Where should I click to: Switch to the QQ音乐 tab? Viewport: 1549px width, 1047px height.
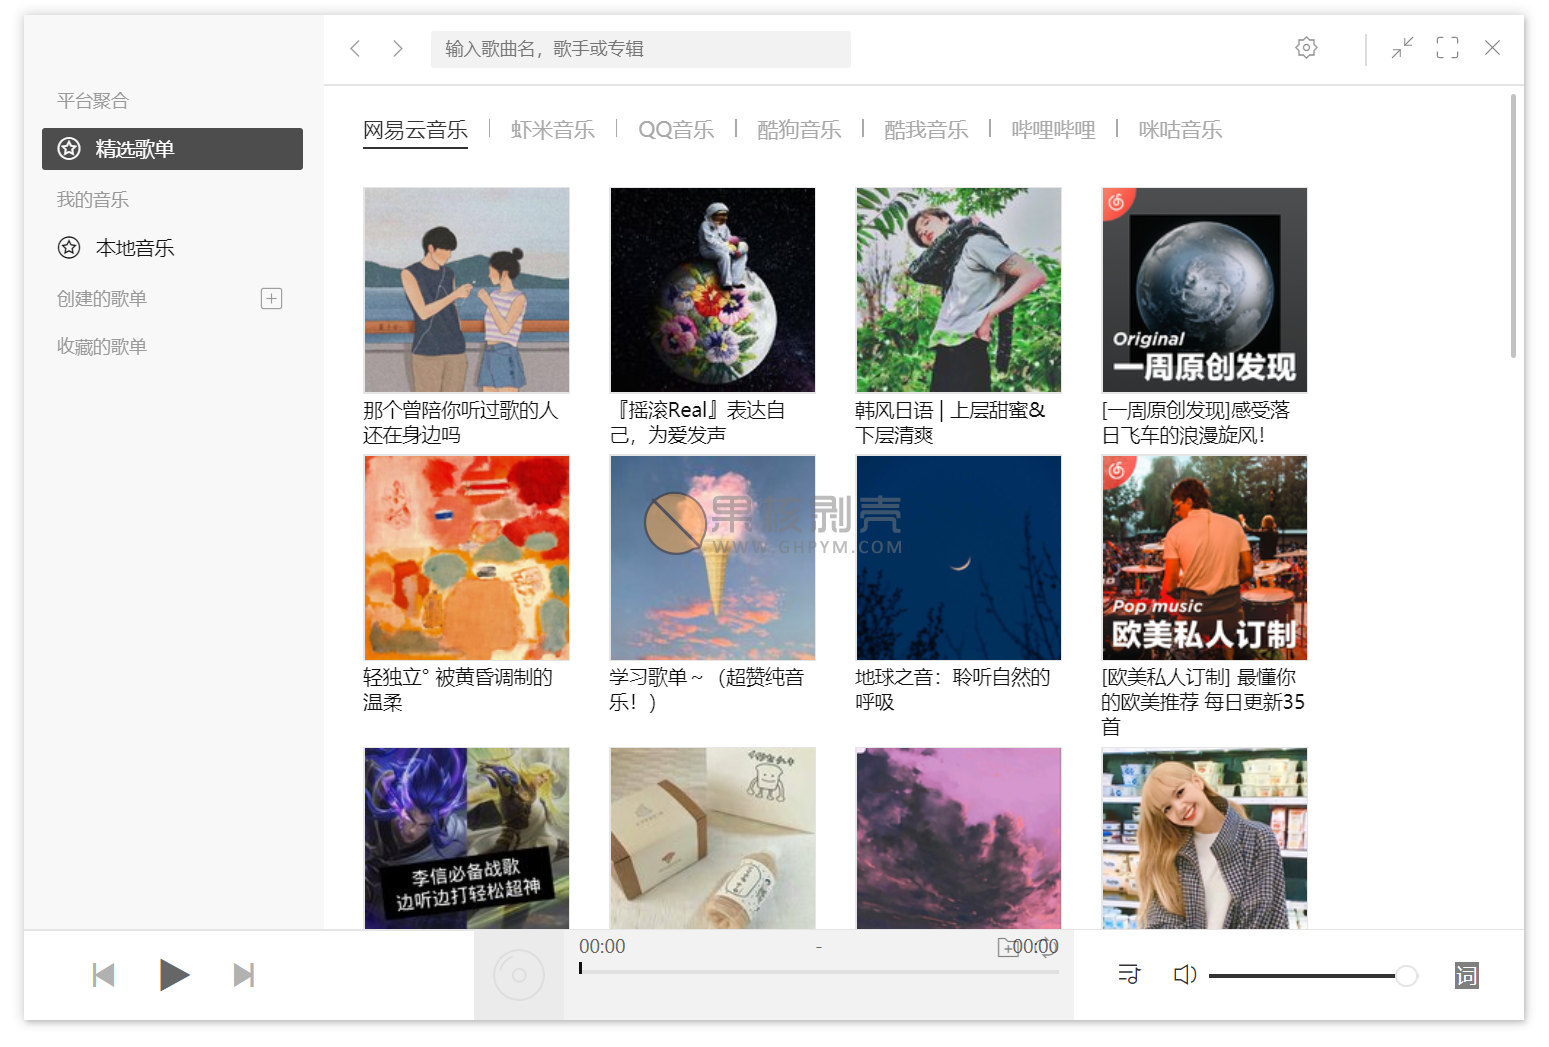point(676,129)
